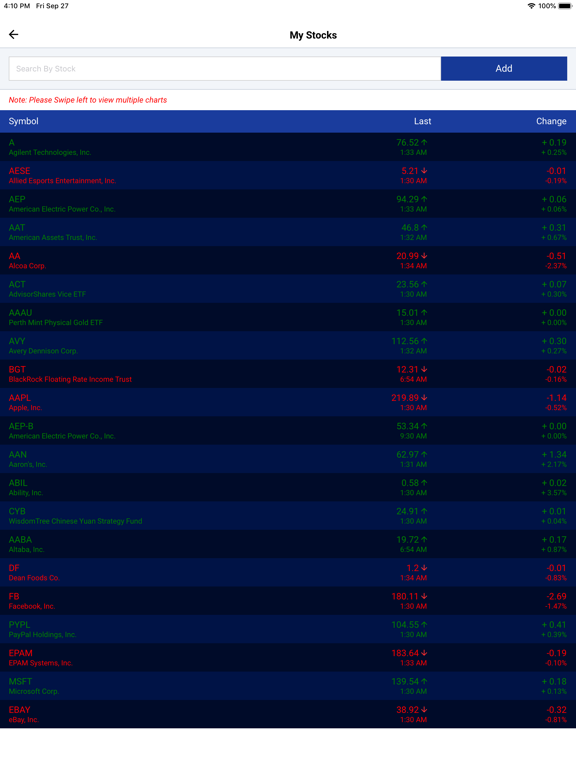
Task: Select the Symbol column header
Action: (24, 121)
